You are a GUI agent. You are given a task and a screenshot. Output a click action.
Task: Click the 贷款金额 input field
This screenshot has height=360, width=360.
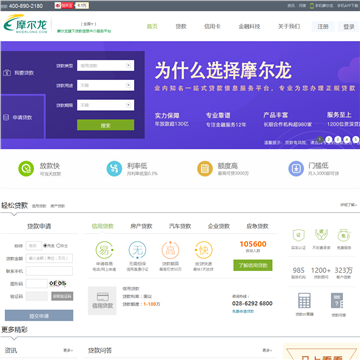coord(49,258)
